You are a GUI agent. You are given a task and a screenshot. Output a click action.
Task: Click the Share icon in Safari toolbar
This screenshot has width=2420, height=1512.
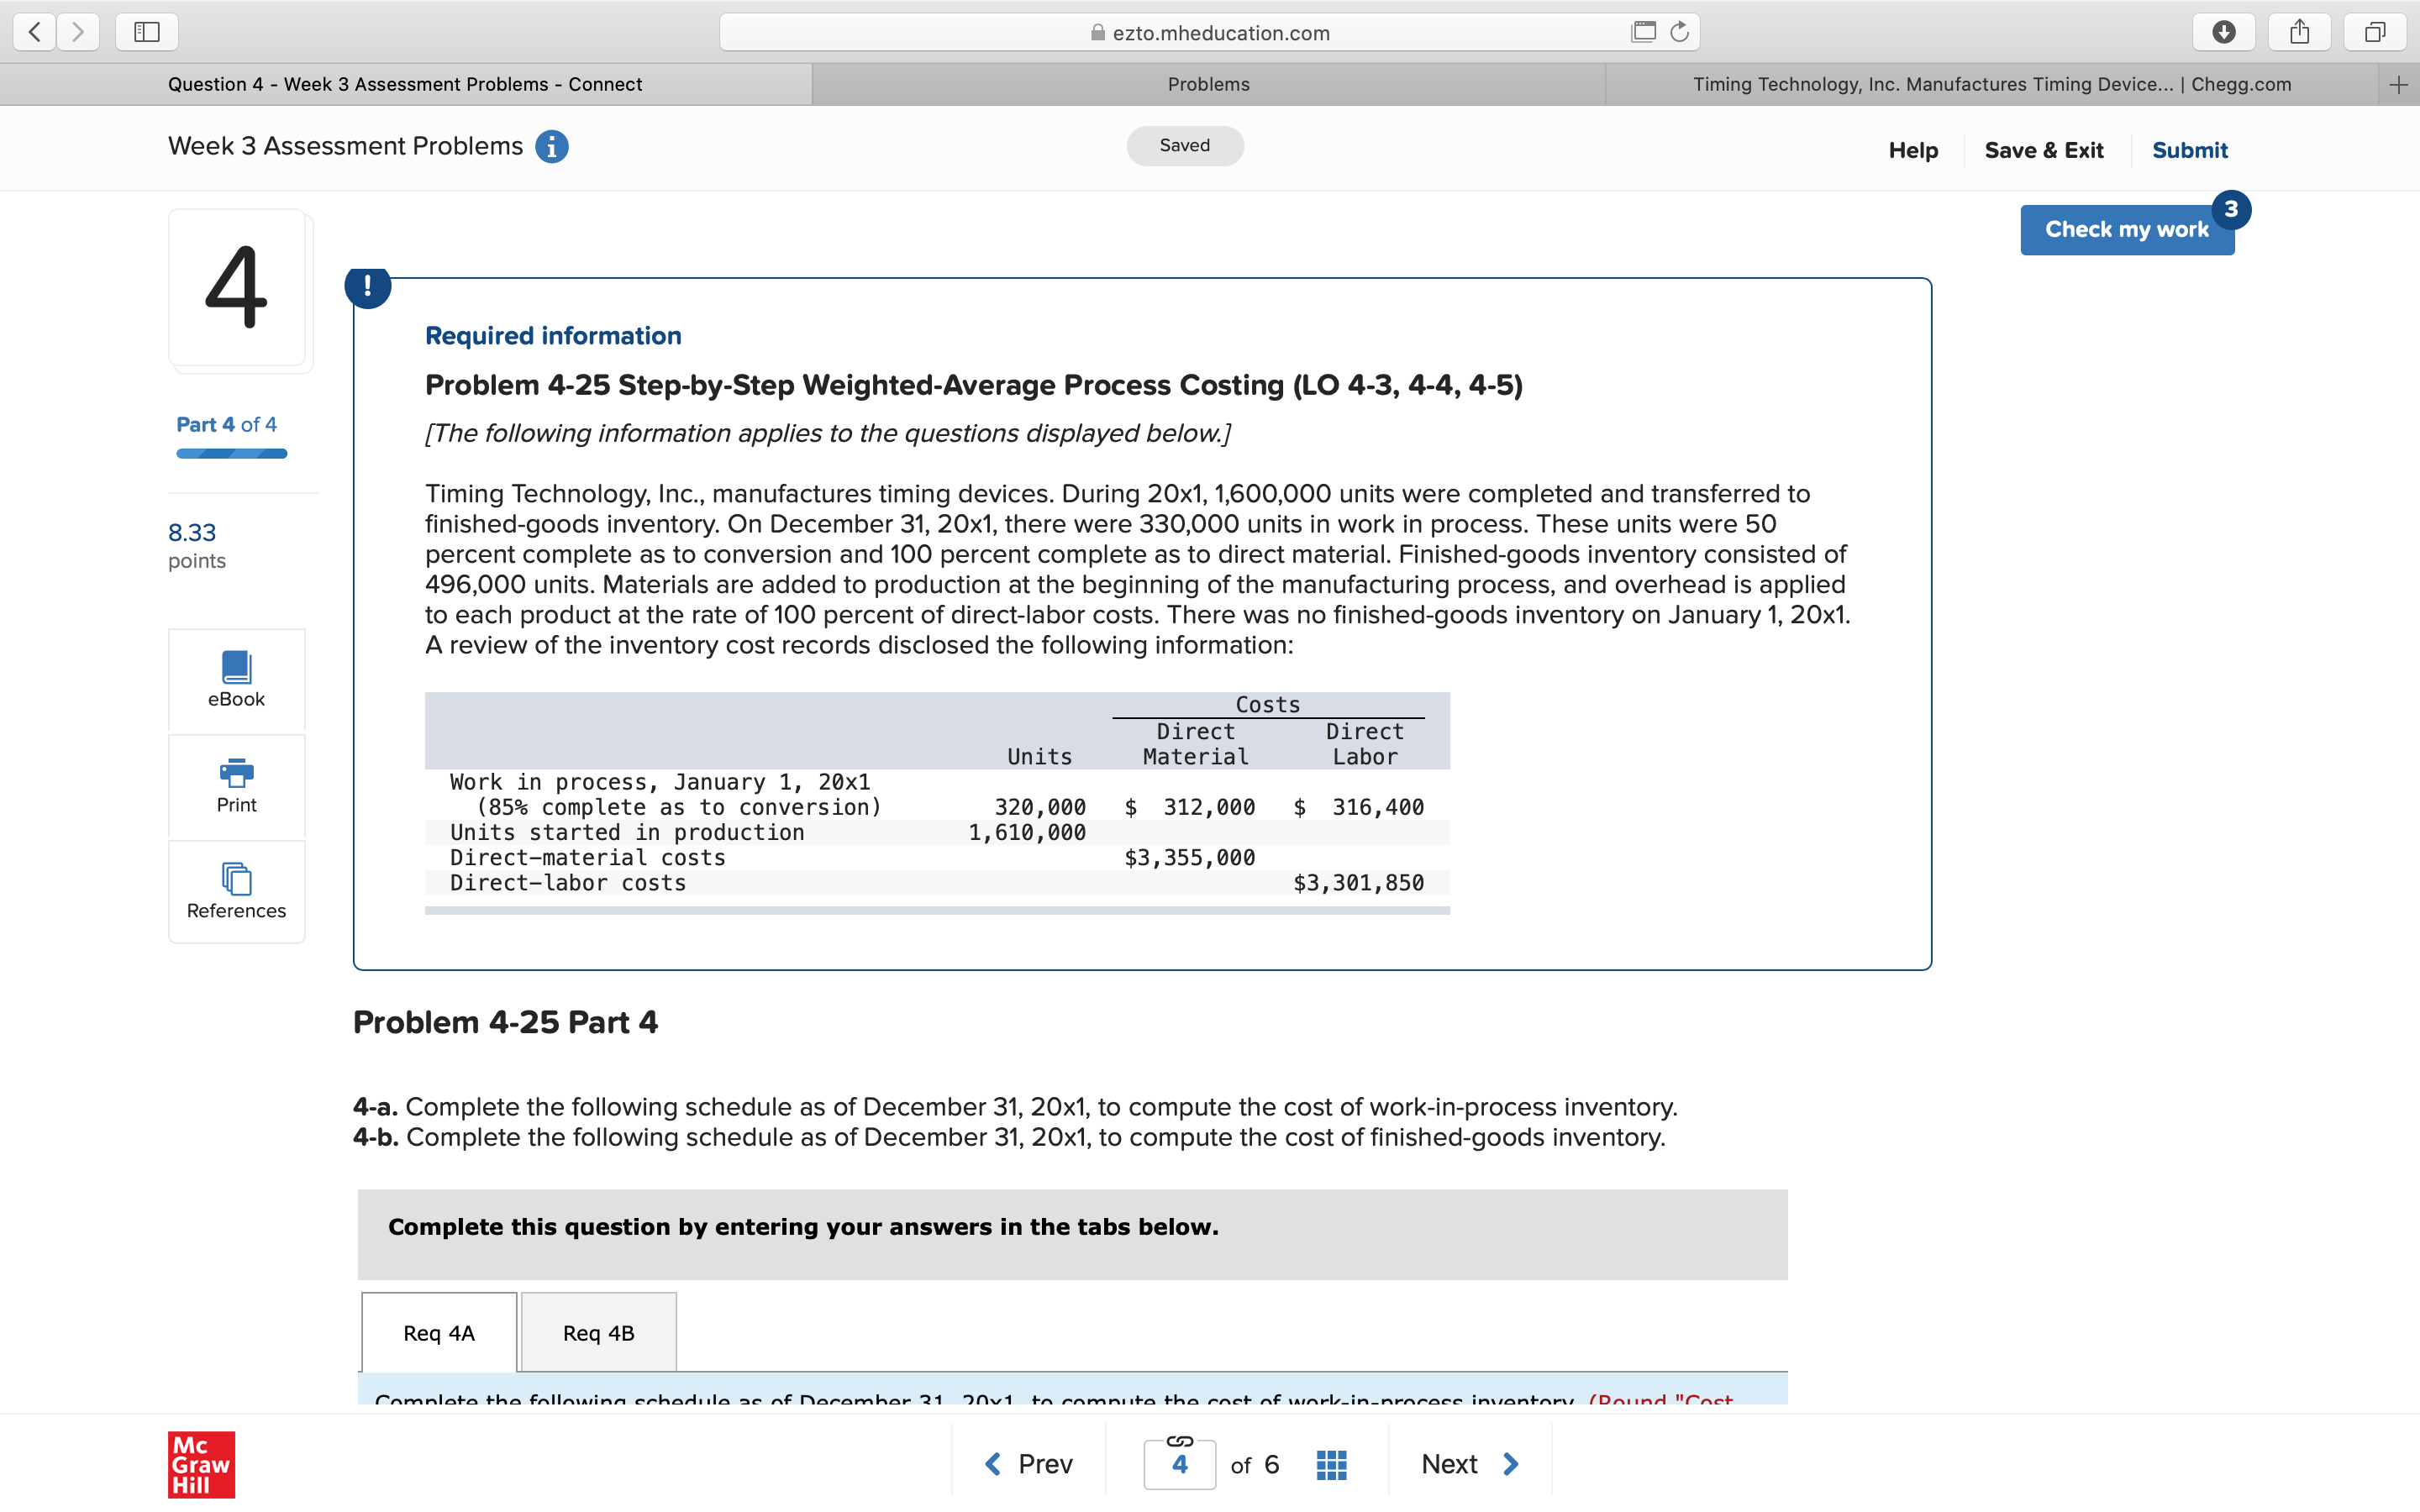(2299, 32)
